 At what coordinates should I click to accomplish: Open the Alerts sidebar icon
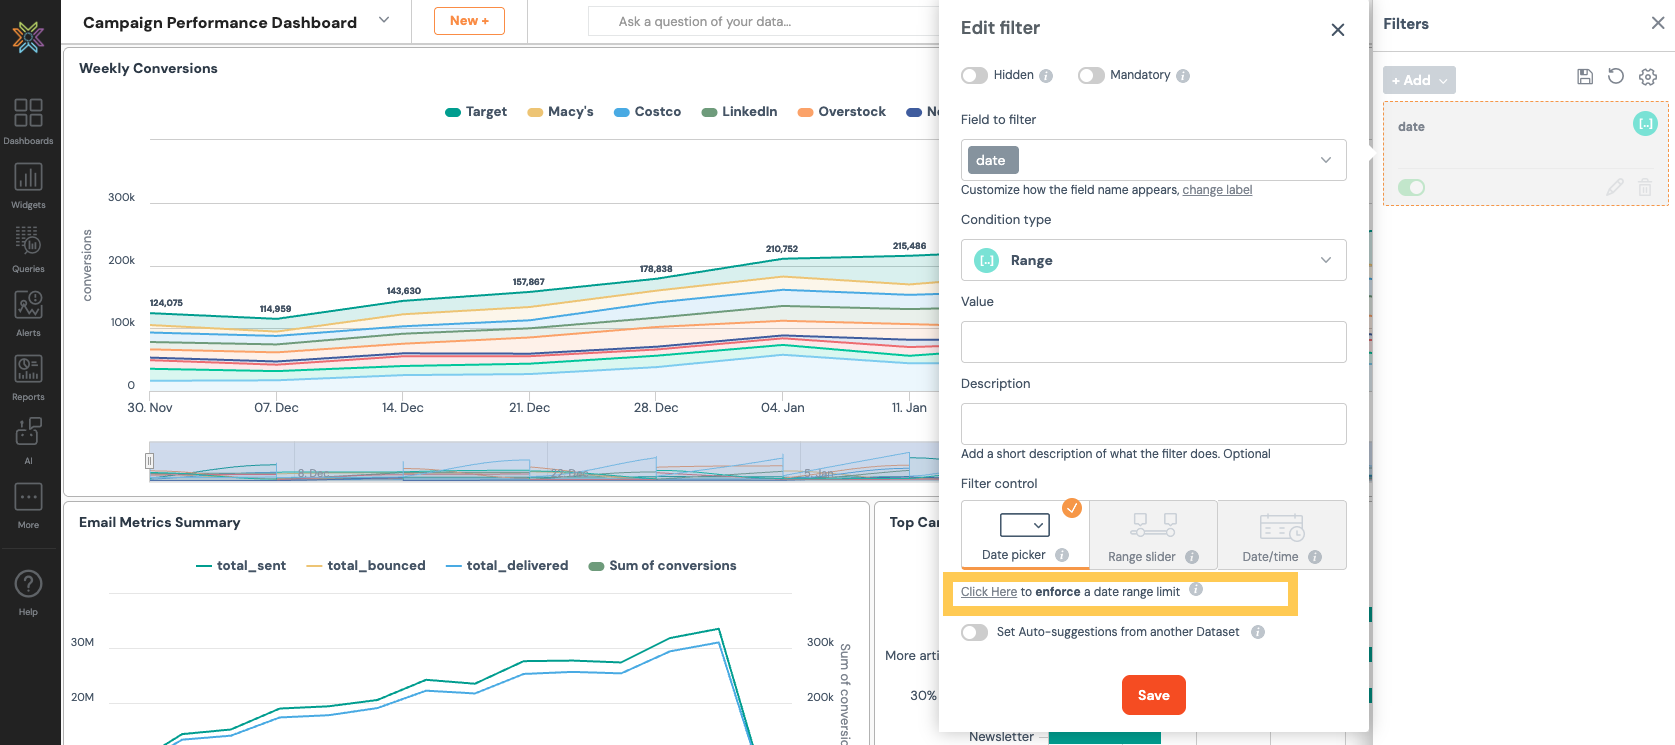pos(28,312)
